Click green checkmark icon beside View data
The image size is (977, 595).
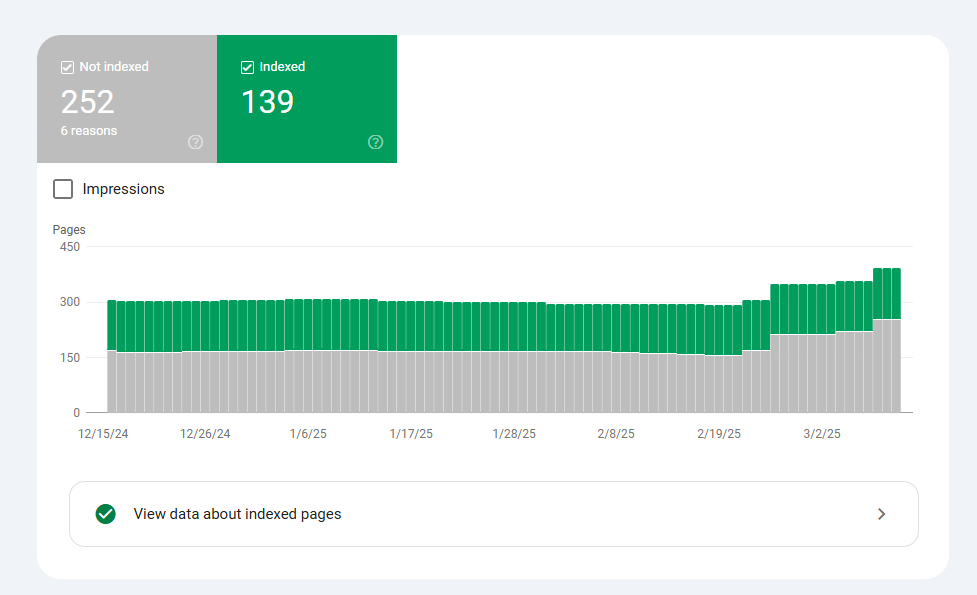click(x=105, y=514)
